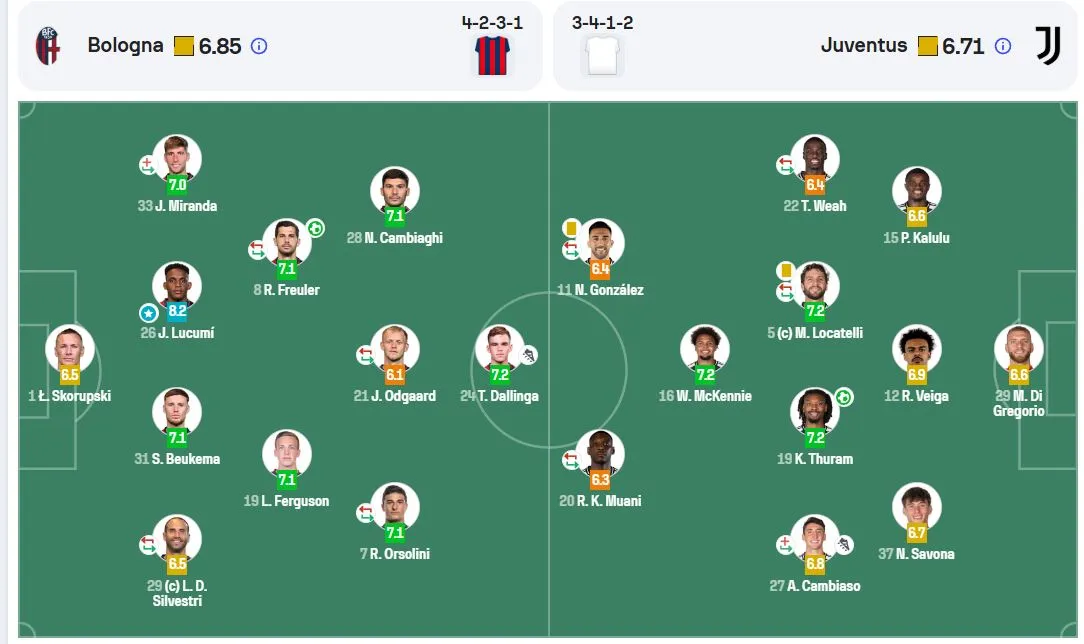
Task: Click the yellow team card swatch beside Bologna
Action: pos(184,46)
